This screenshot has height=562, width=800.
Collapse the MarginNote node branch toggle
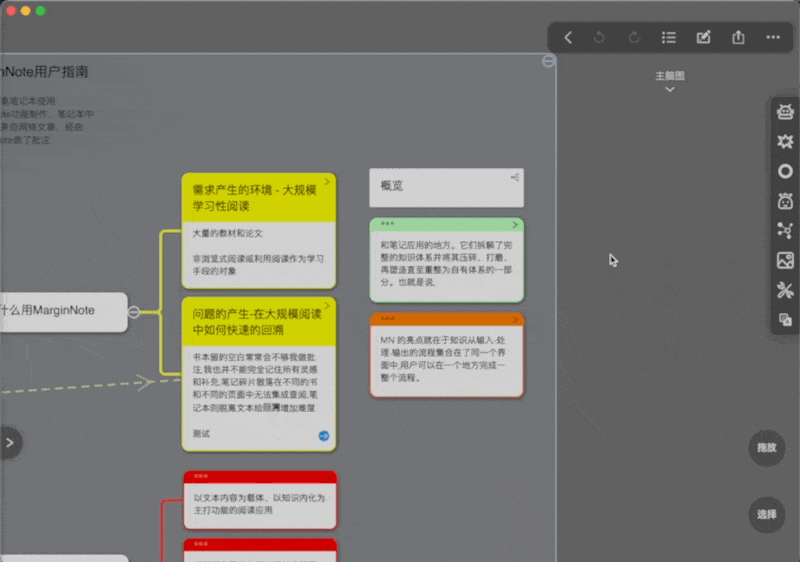pyautogui.click(x=134, y=312)
